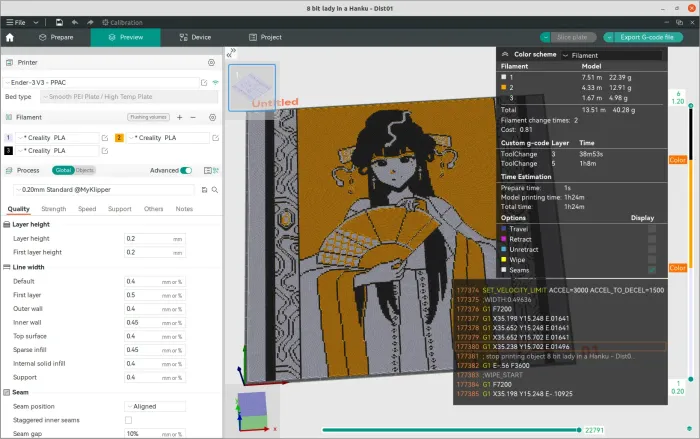Open Flushing volumes settings
This screenshot has height=439, width=700.
149,117
